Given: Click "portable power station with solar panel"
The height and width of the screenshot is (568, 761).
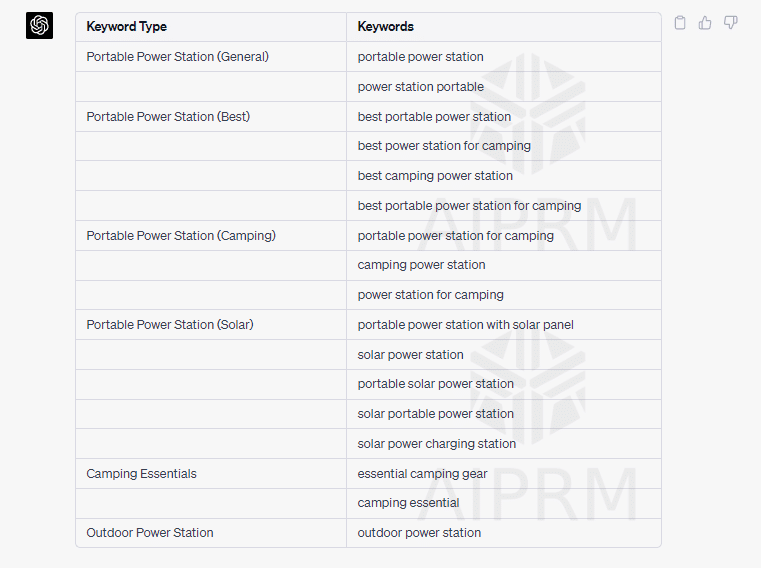Looking at the screenshot, I should 466,325.
